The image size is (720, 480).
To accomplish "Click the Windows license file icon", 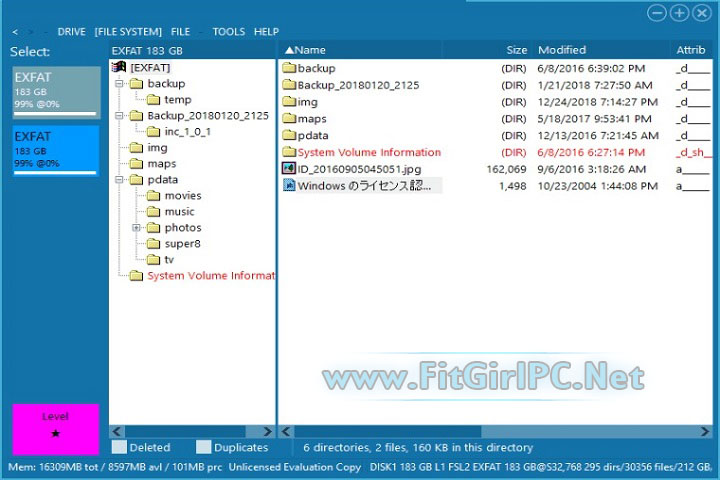I will (x=289, y=186).
